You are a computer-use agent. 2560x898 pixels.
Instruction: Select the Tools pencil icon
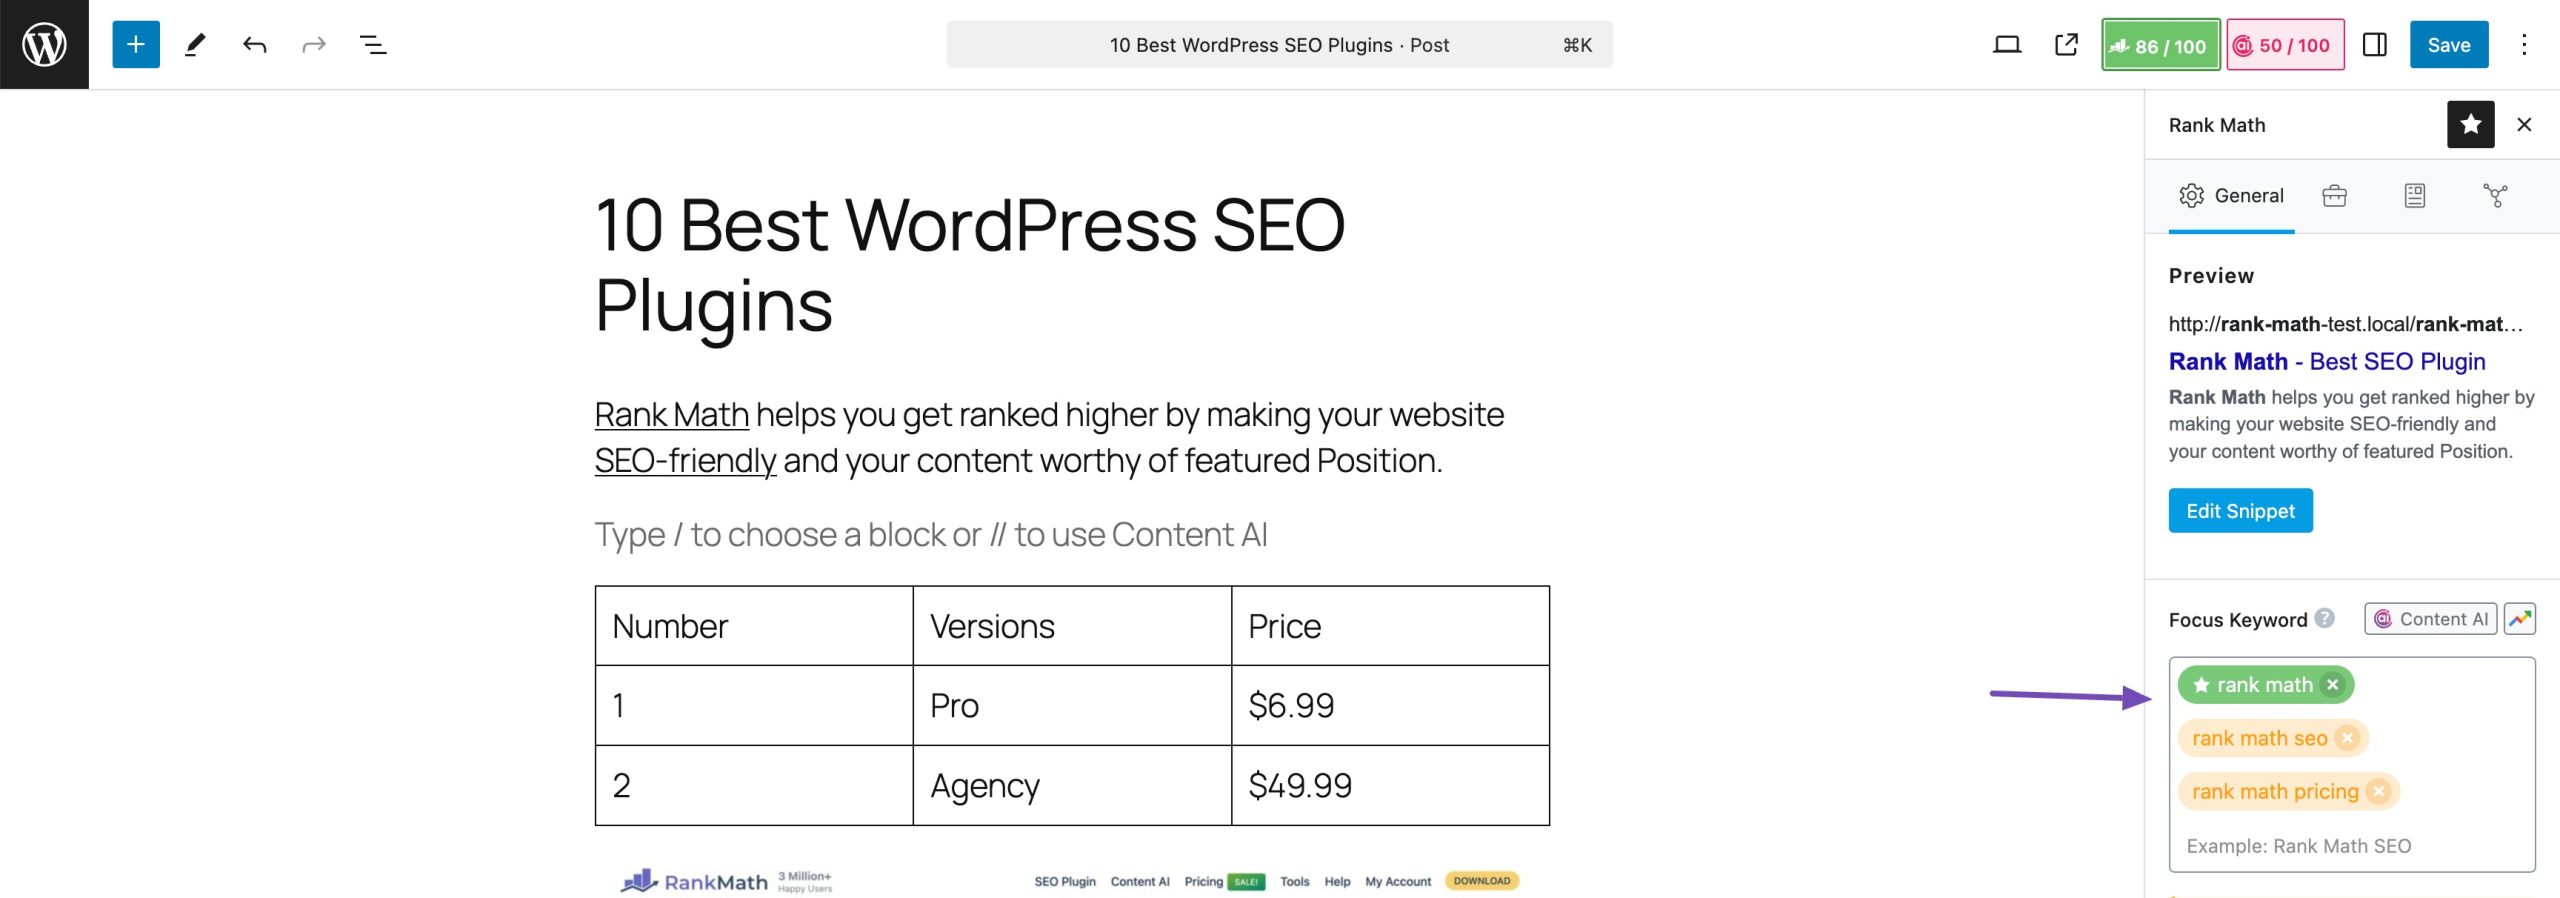196,44
